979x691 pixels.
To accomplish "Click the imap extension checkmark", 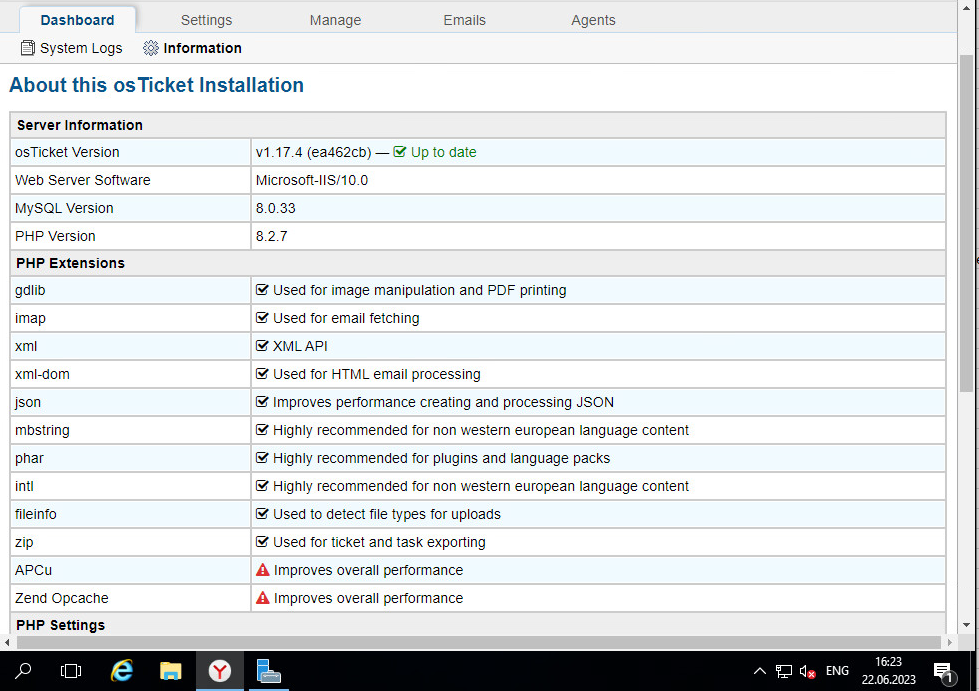I will [x=263, y=318].
